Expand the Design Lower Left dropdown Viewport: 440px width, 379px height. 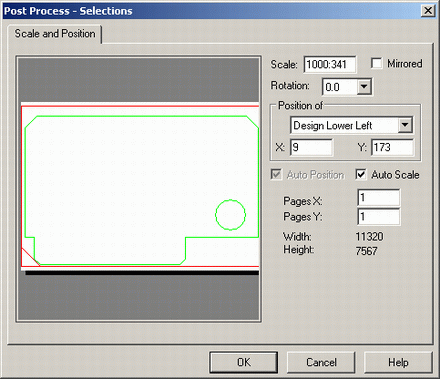point(405,125)
